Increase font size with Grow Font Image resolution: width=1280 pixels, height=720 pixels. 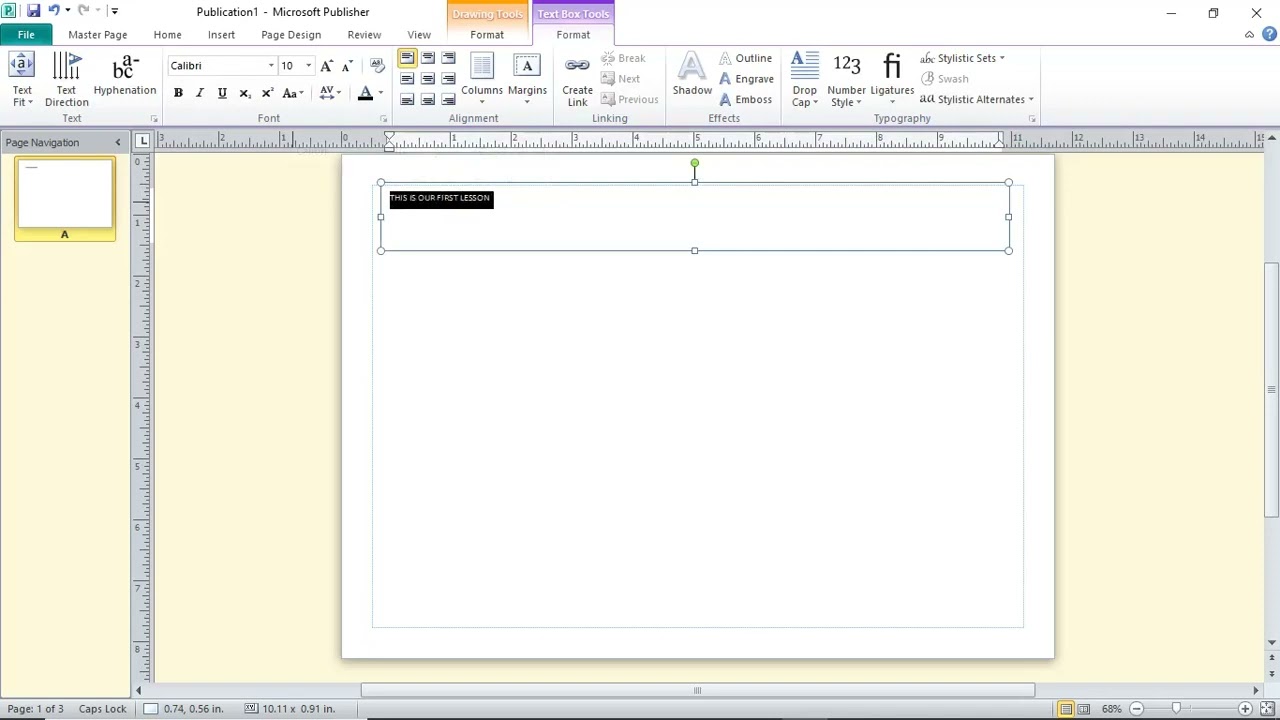[326, 66]
